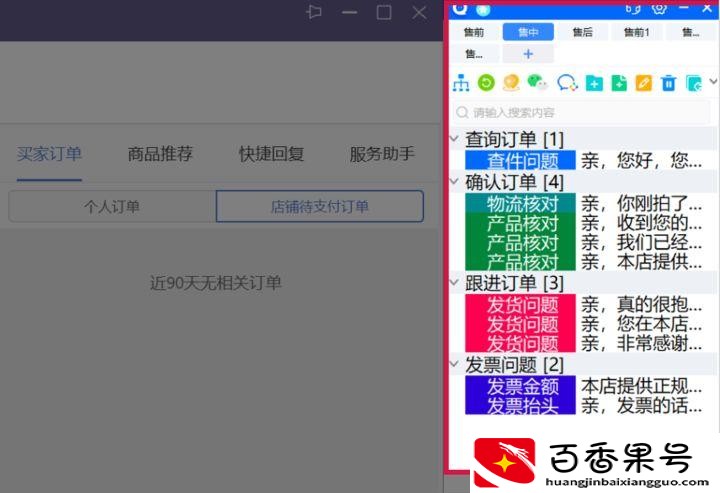The image size is (720, 493).
Task: Add a new folder with teal folder-plus icon
Action: [x=594, y=83]
